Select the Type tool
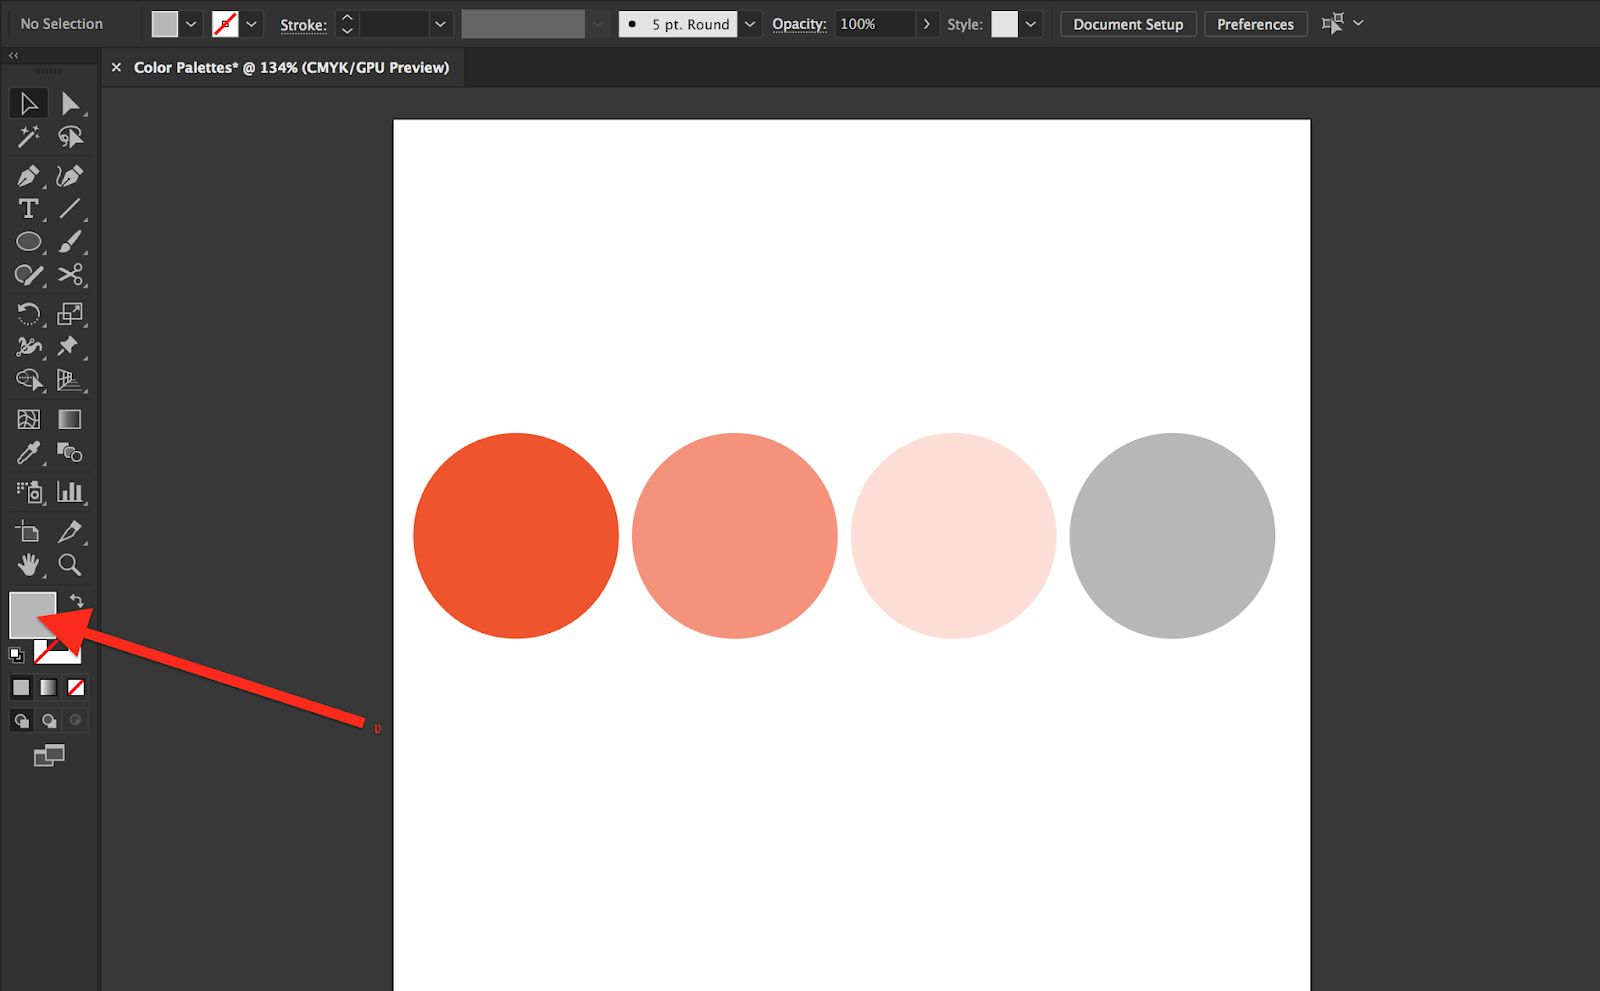 click(x=28, y=209)
